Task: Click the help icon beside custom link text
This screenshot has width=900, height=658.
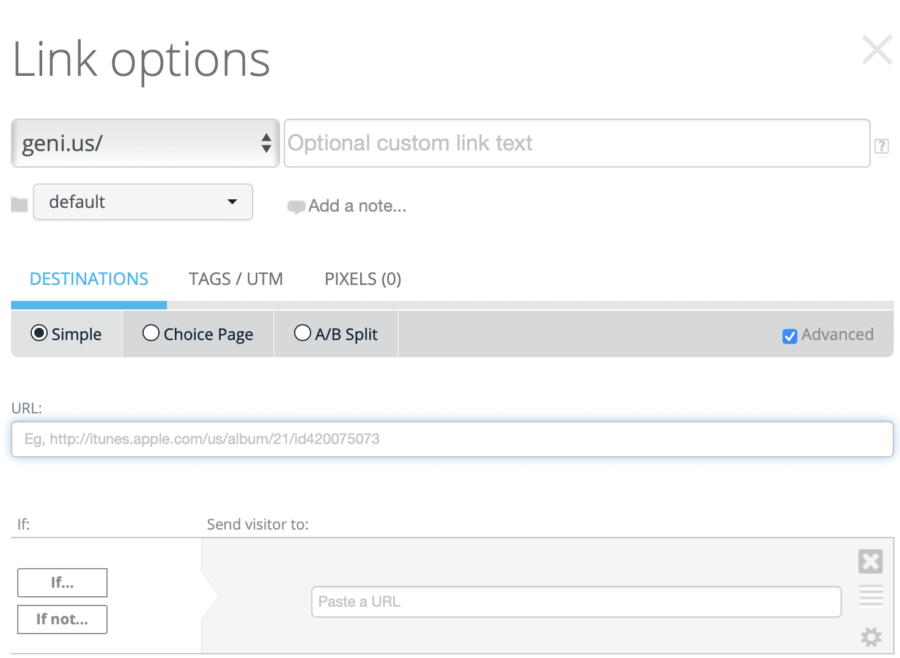Action: [x=881, y=146]
